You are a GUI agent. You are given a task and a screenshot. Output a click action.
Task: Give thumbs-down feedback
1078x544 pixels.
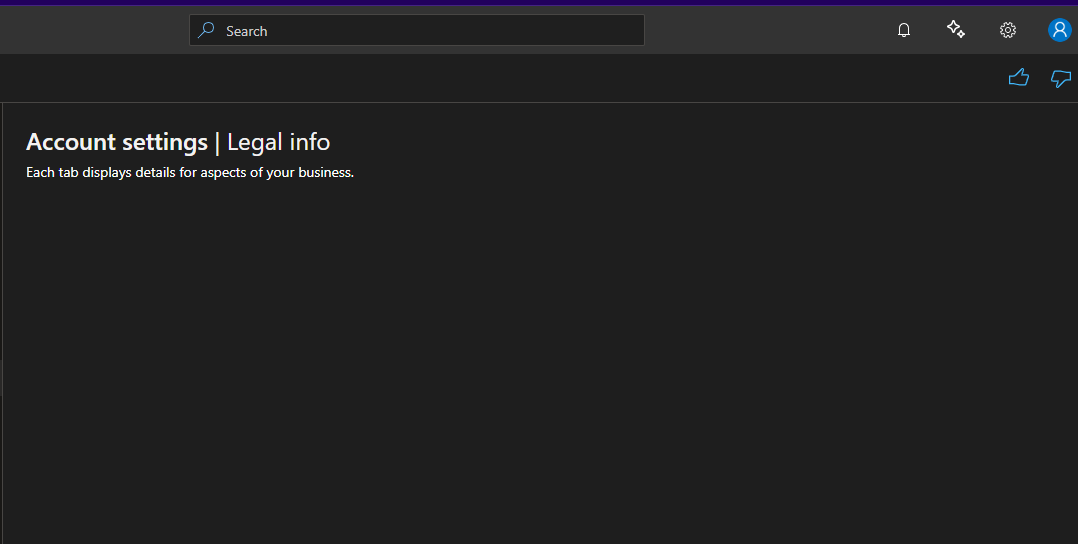pyautogui.click(x=1062, y=78)
